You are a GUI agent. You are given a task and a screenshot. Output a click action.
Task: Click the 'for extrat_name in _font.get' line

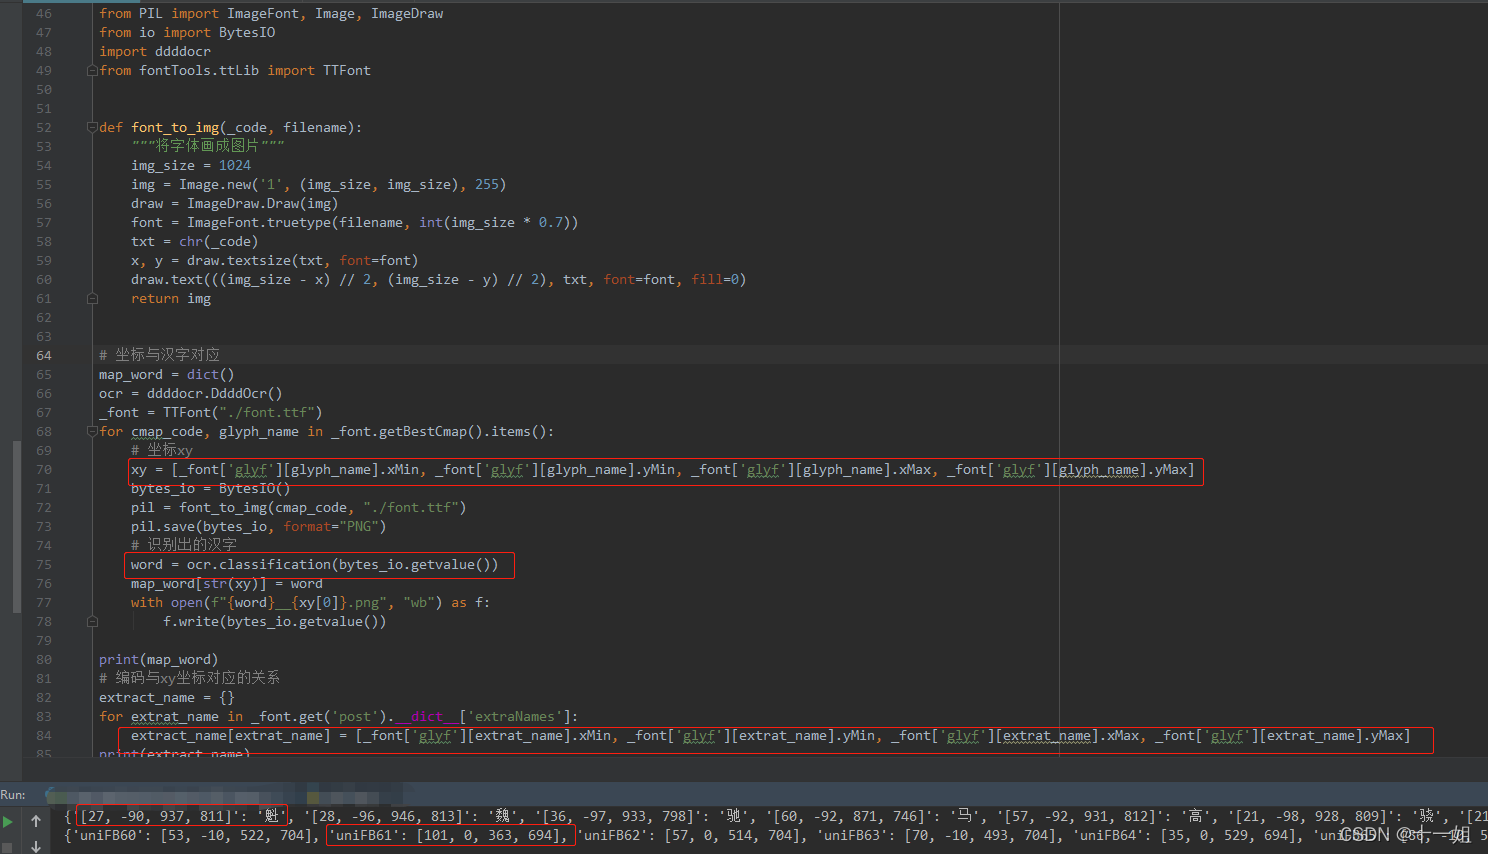pos(338,717)
